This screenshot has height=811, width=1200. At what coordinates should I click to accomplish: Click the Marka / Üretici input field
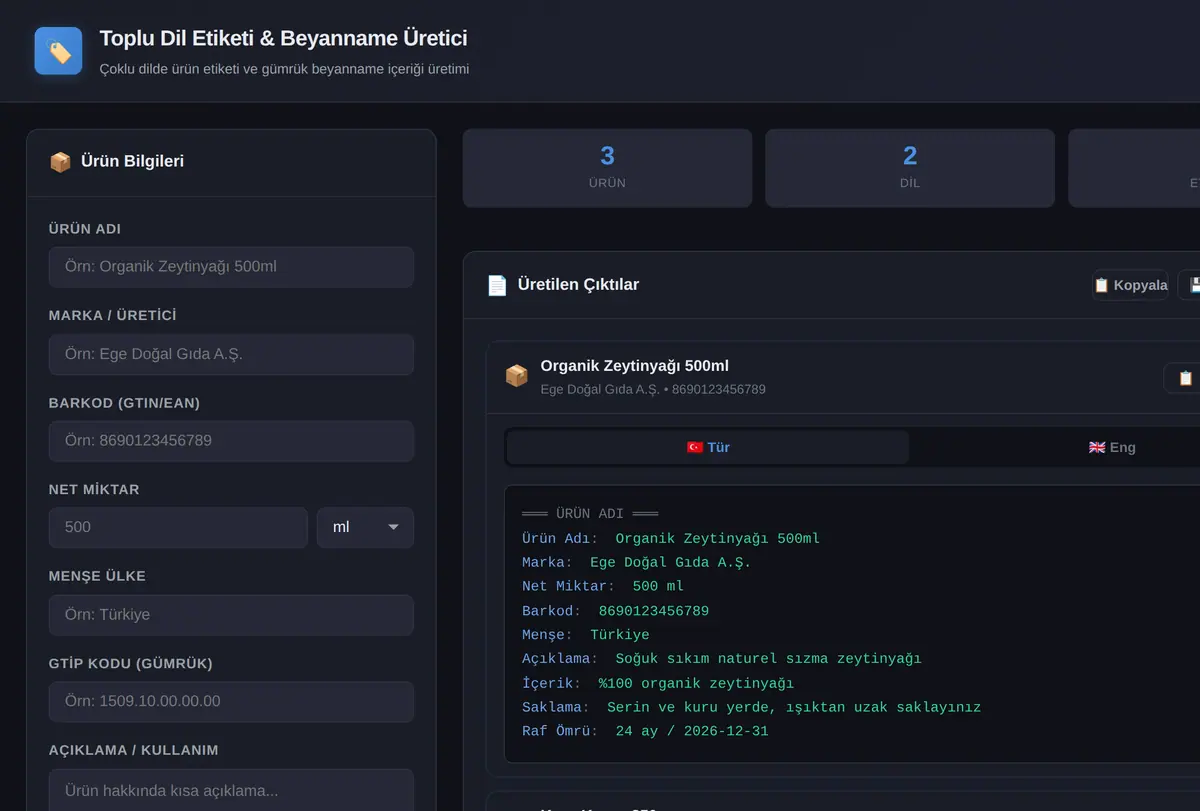tap(231, 354)
